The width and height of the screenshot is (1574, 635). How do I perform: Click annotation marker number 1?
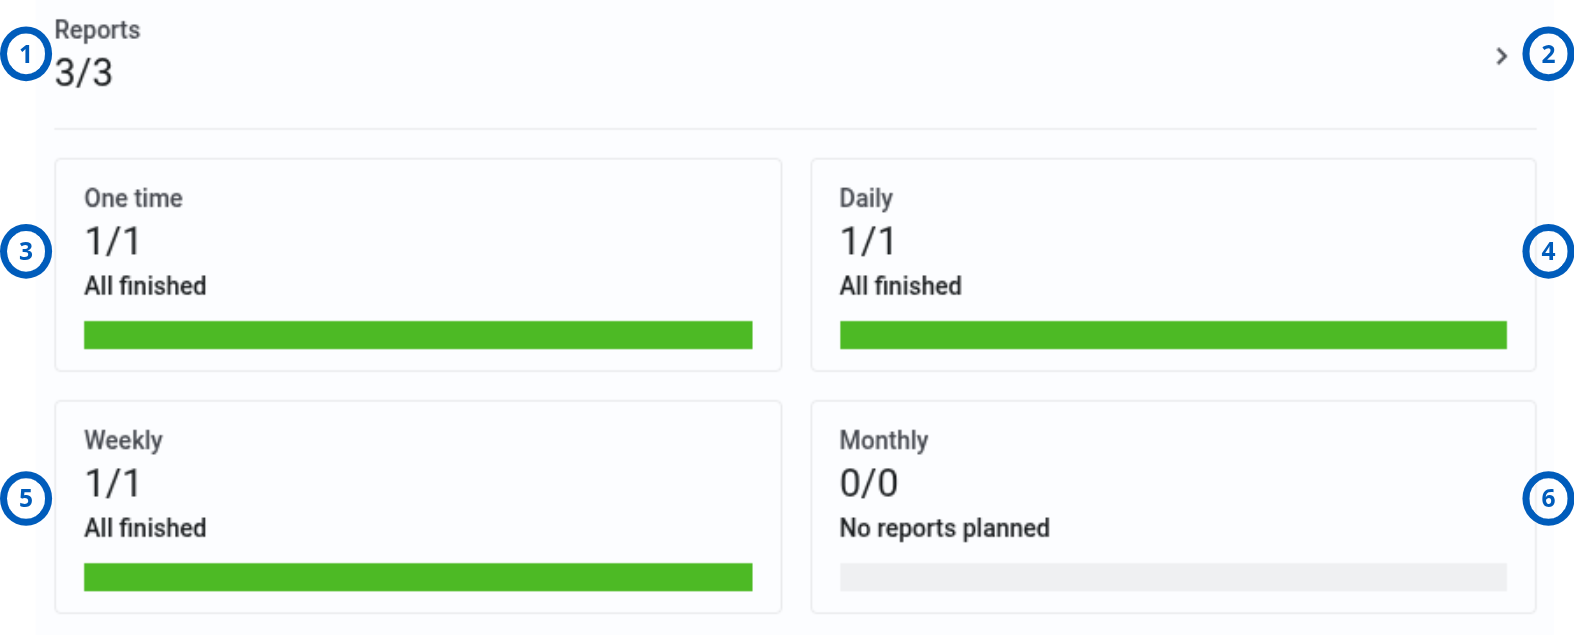[x=25, y=54]
